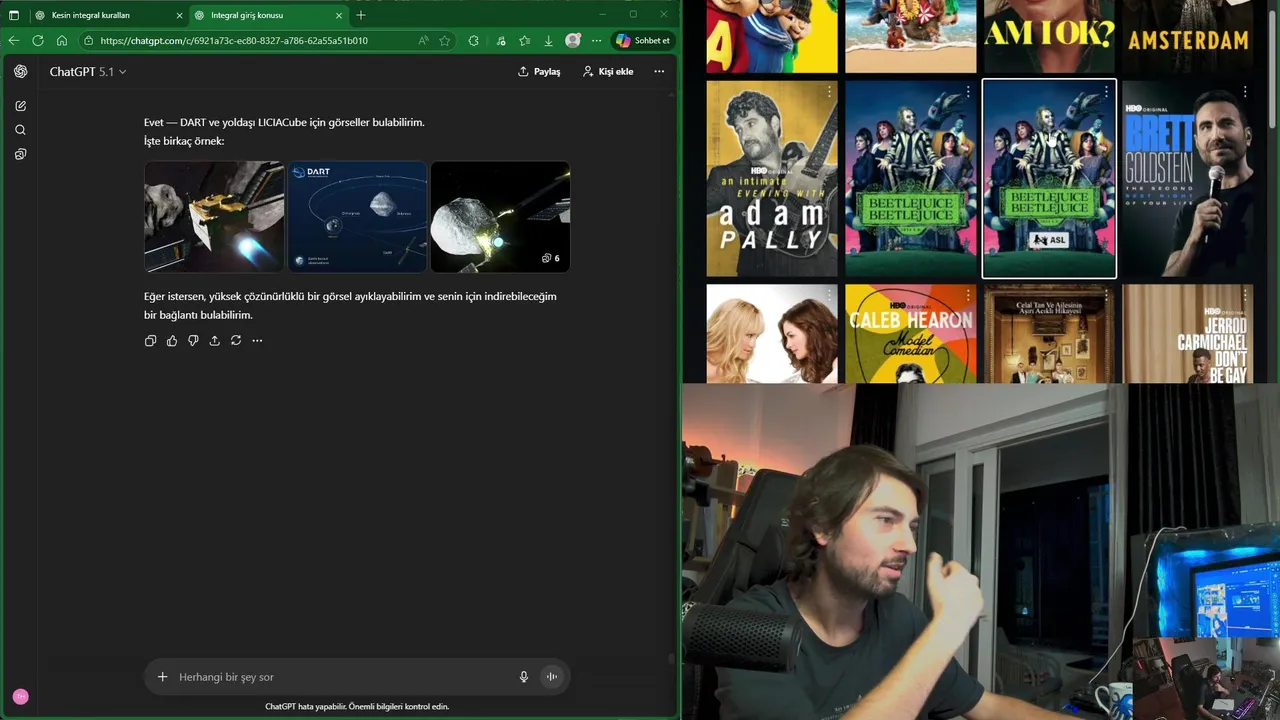Image resolution: width=1280 pixels, height=720 pixels.
Task: Share the conversation with Paylaş
Action: [x=539, y=72]
